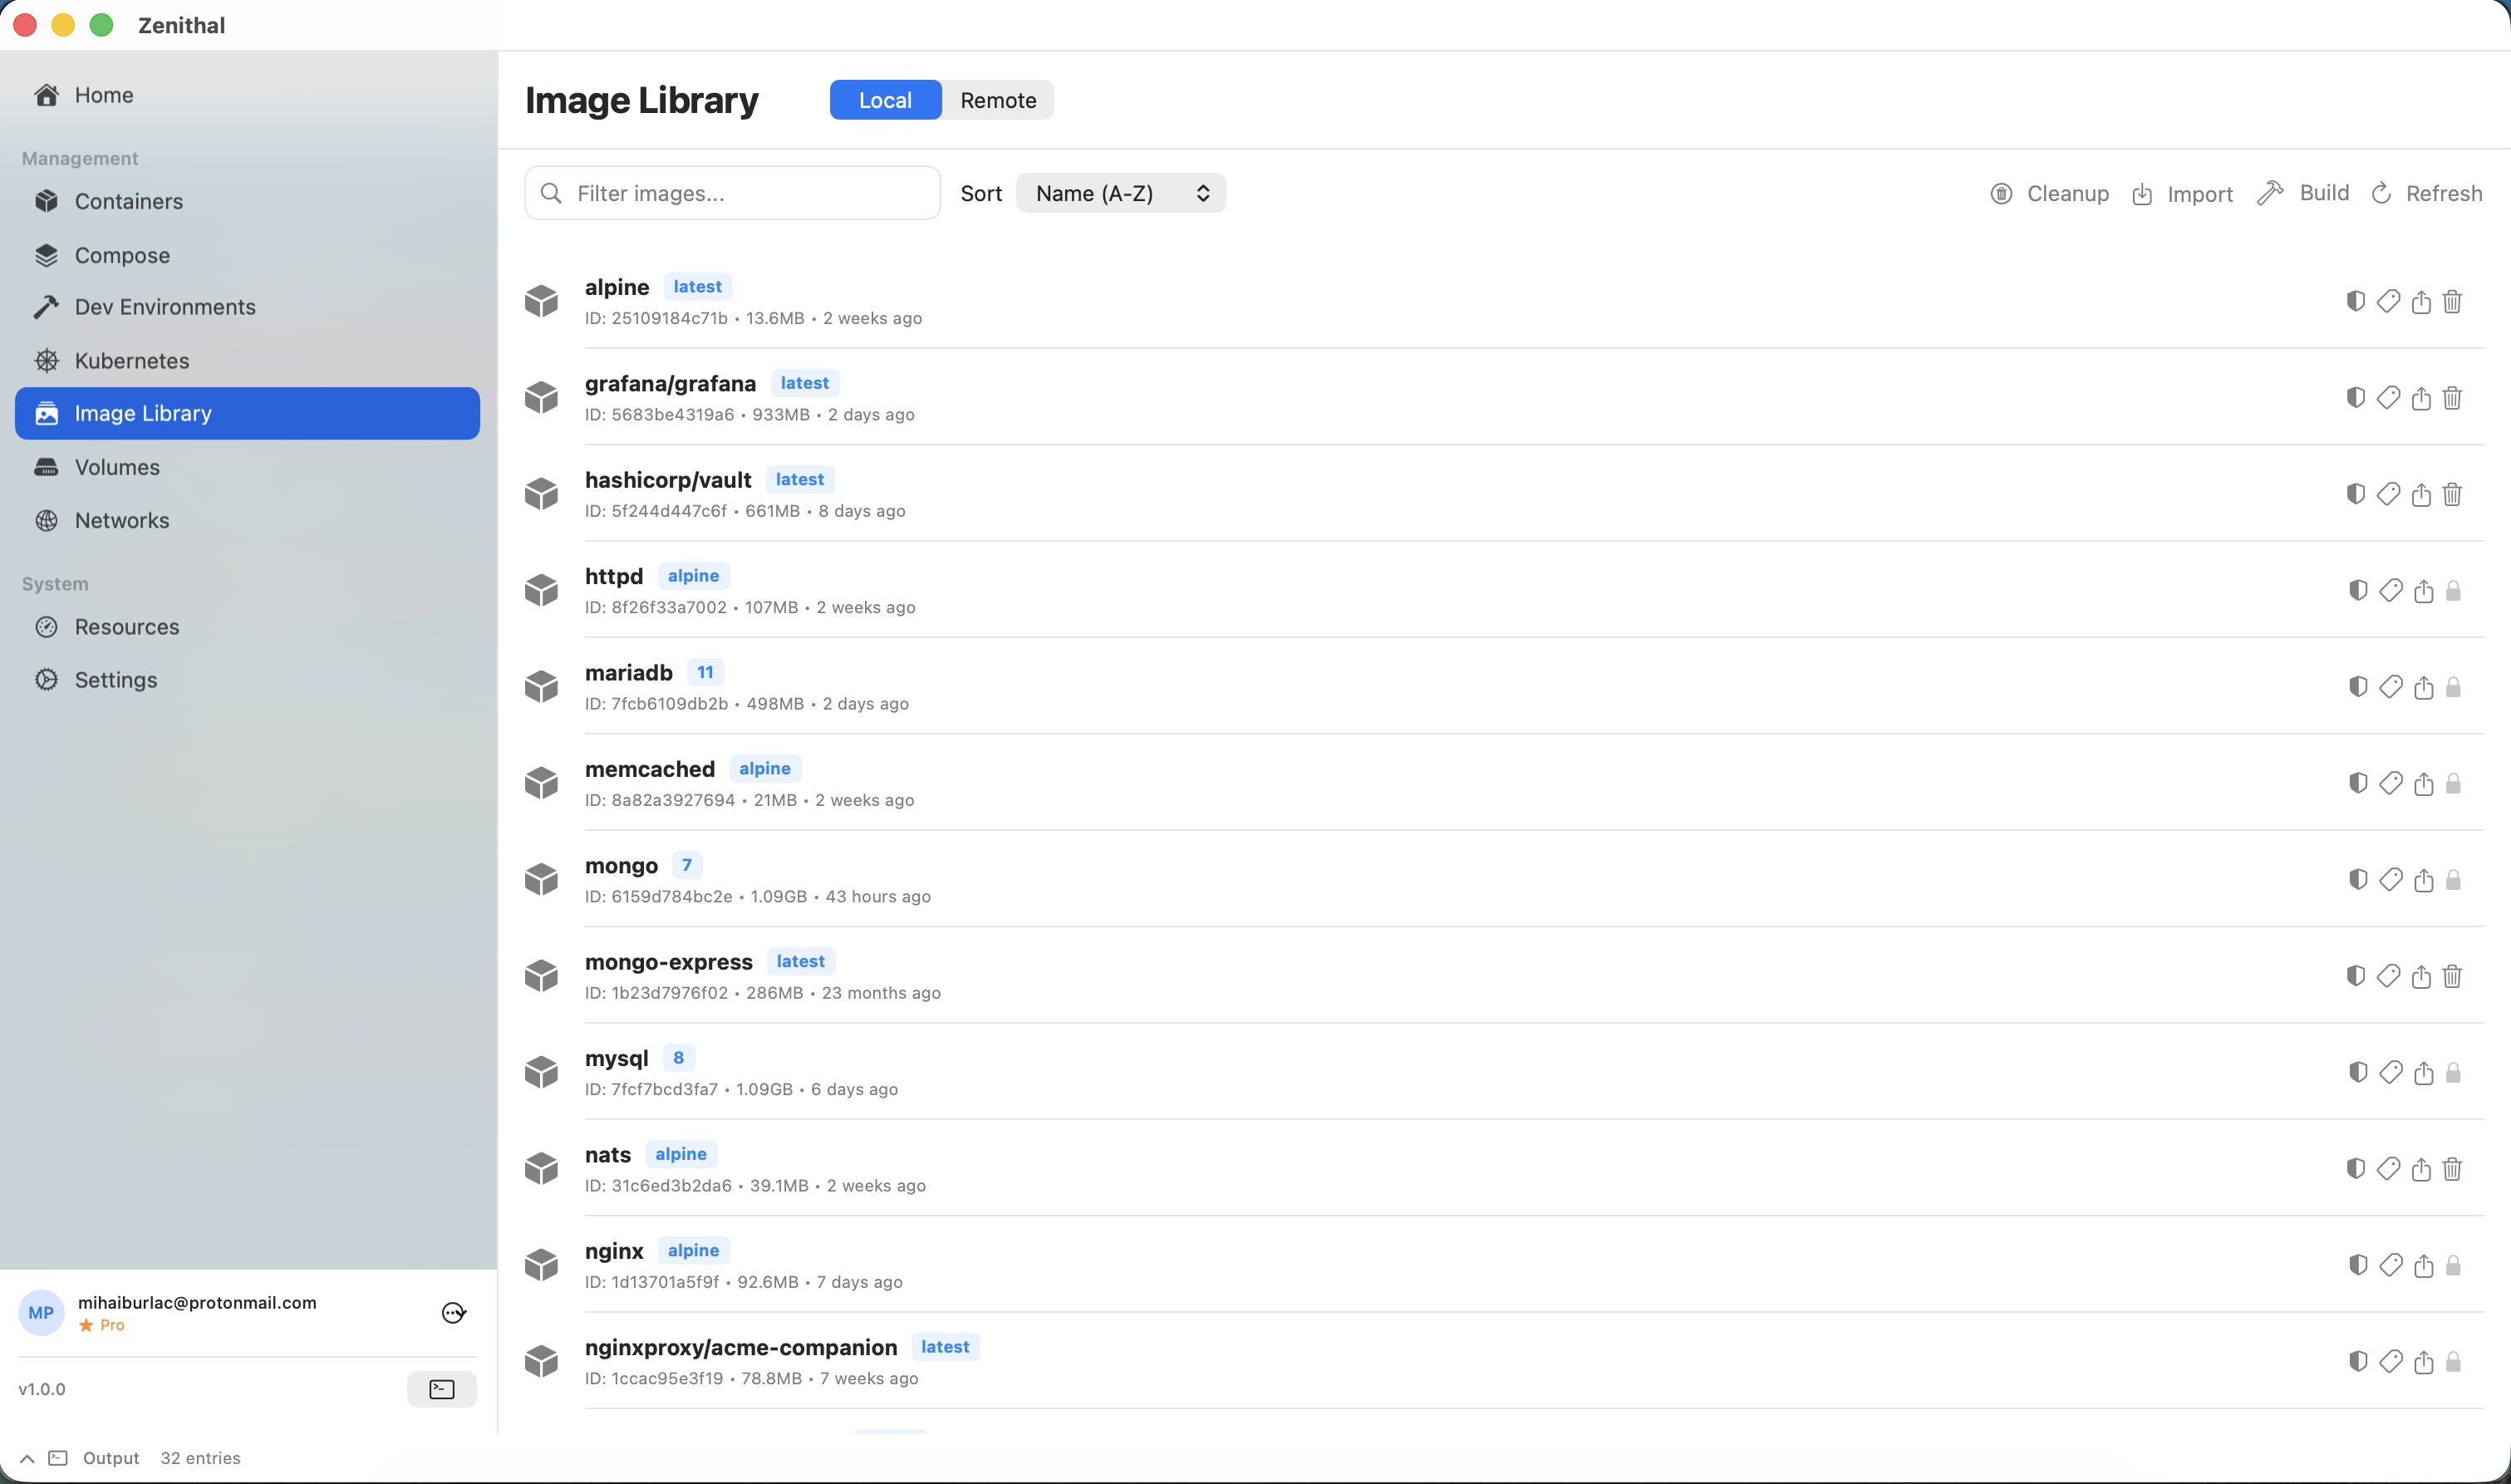
Task: Click the Filter images search field
Action: click(731, 192)
